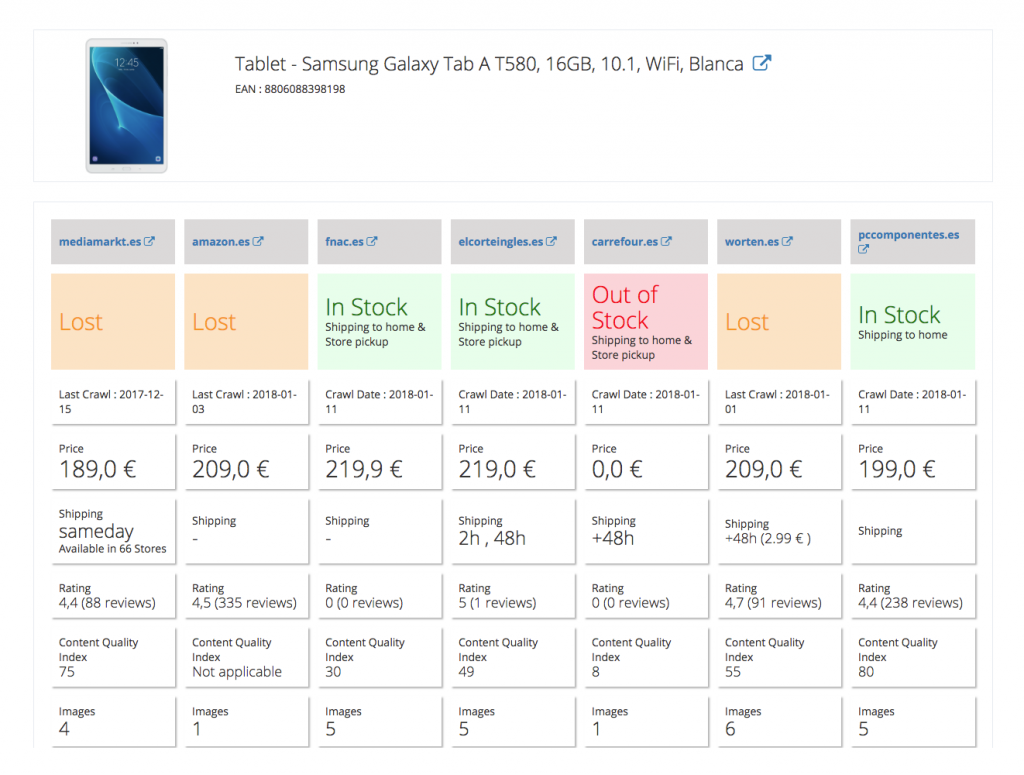1024x775 pixels.
Task: Click the 189,0 € price
Action: [97, 469]
